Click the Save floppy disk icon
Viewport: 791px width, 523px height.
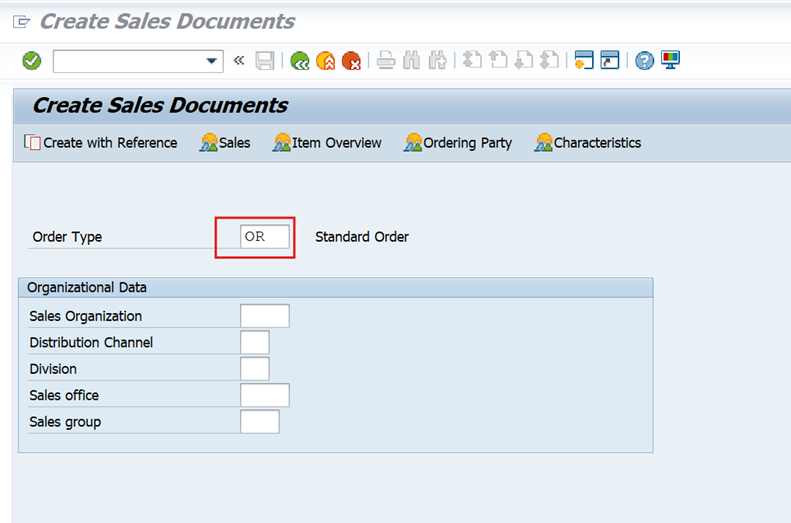coord(265,61)
